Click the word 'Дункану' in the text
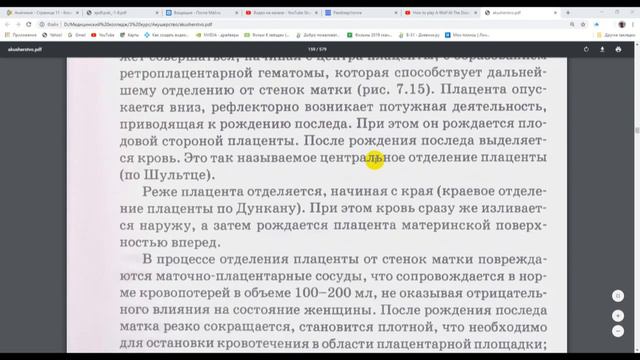This screenshot has height=360, width=640. click(267, 208)
